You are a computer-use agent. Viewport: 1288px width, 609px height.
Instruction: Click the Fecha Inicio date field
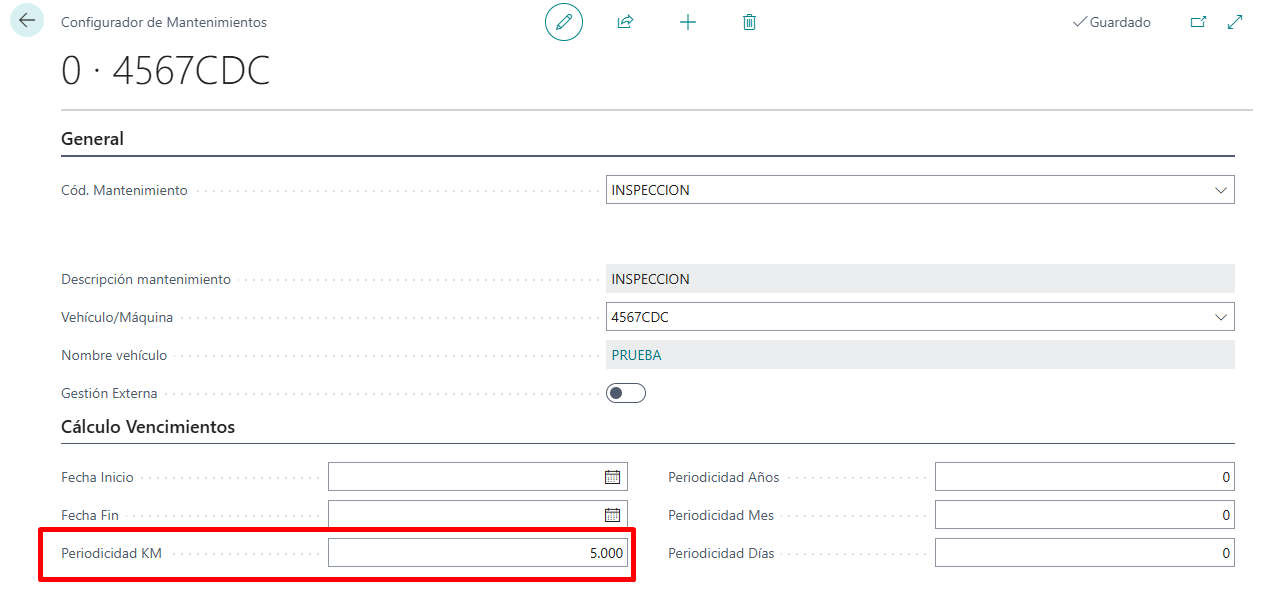click(x=478, y=477)
